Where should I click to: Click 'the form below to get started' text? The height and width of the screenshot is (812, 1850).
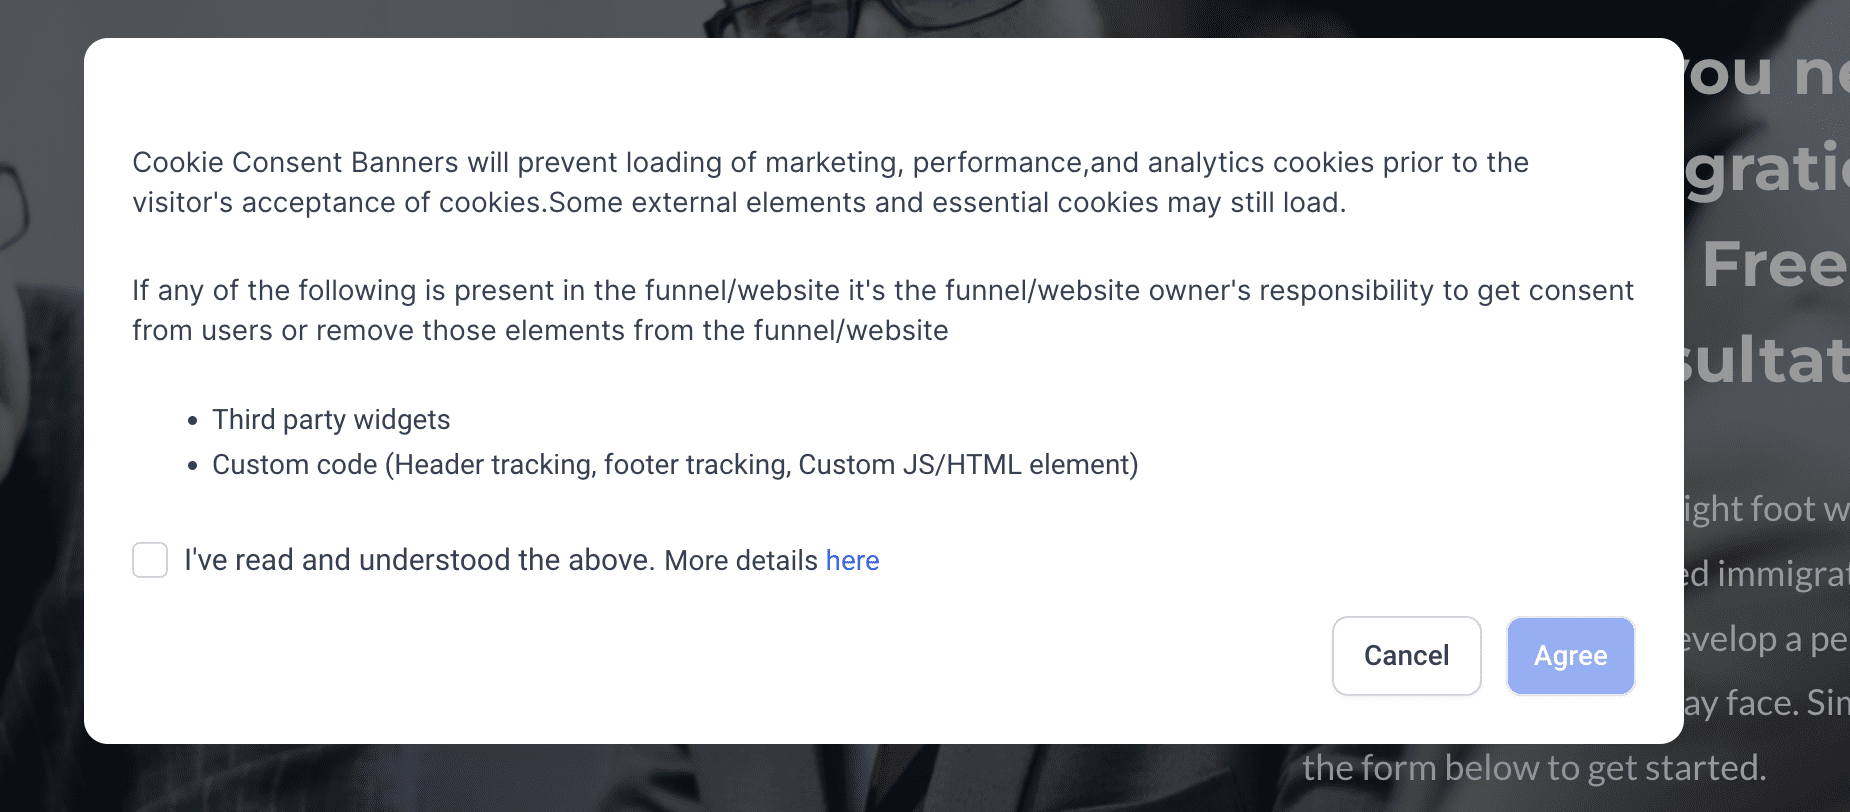pyautogui.click(x=1534, y=768)
